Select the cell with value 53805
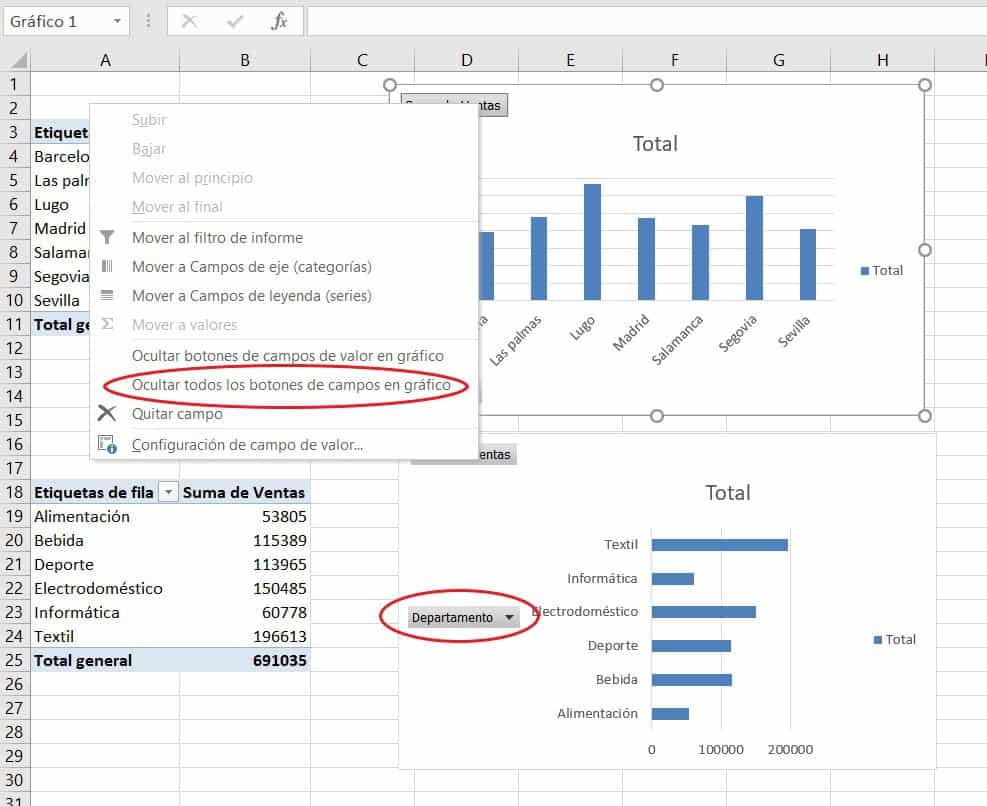Image resolution: width=987 pixels, height=806 pixels. (244, 516)
